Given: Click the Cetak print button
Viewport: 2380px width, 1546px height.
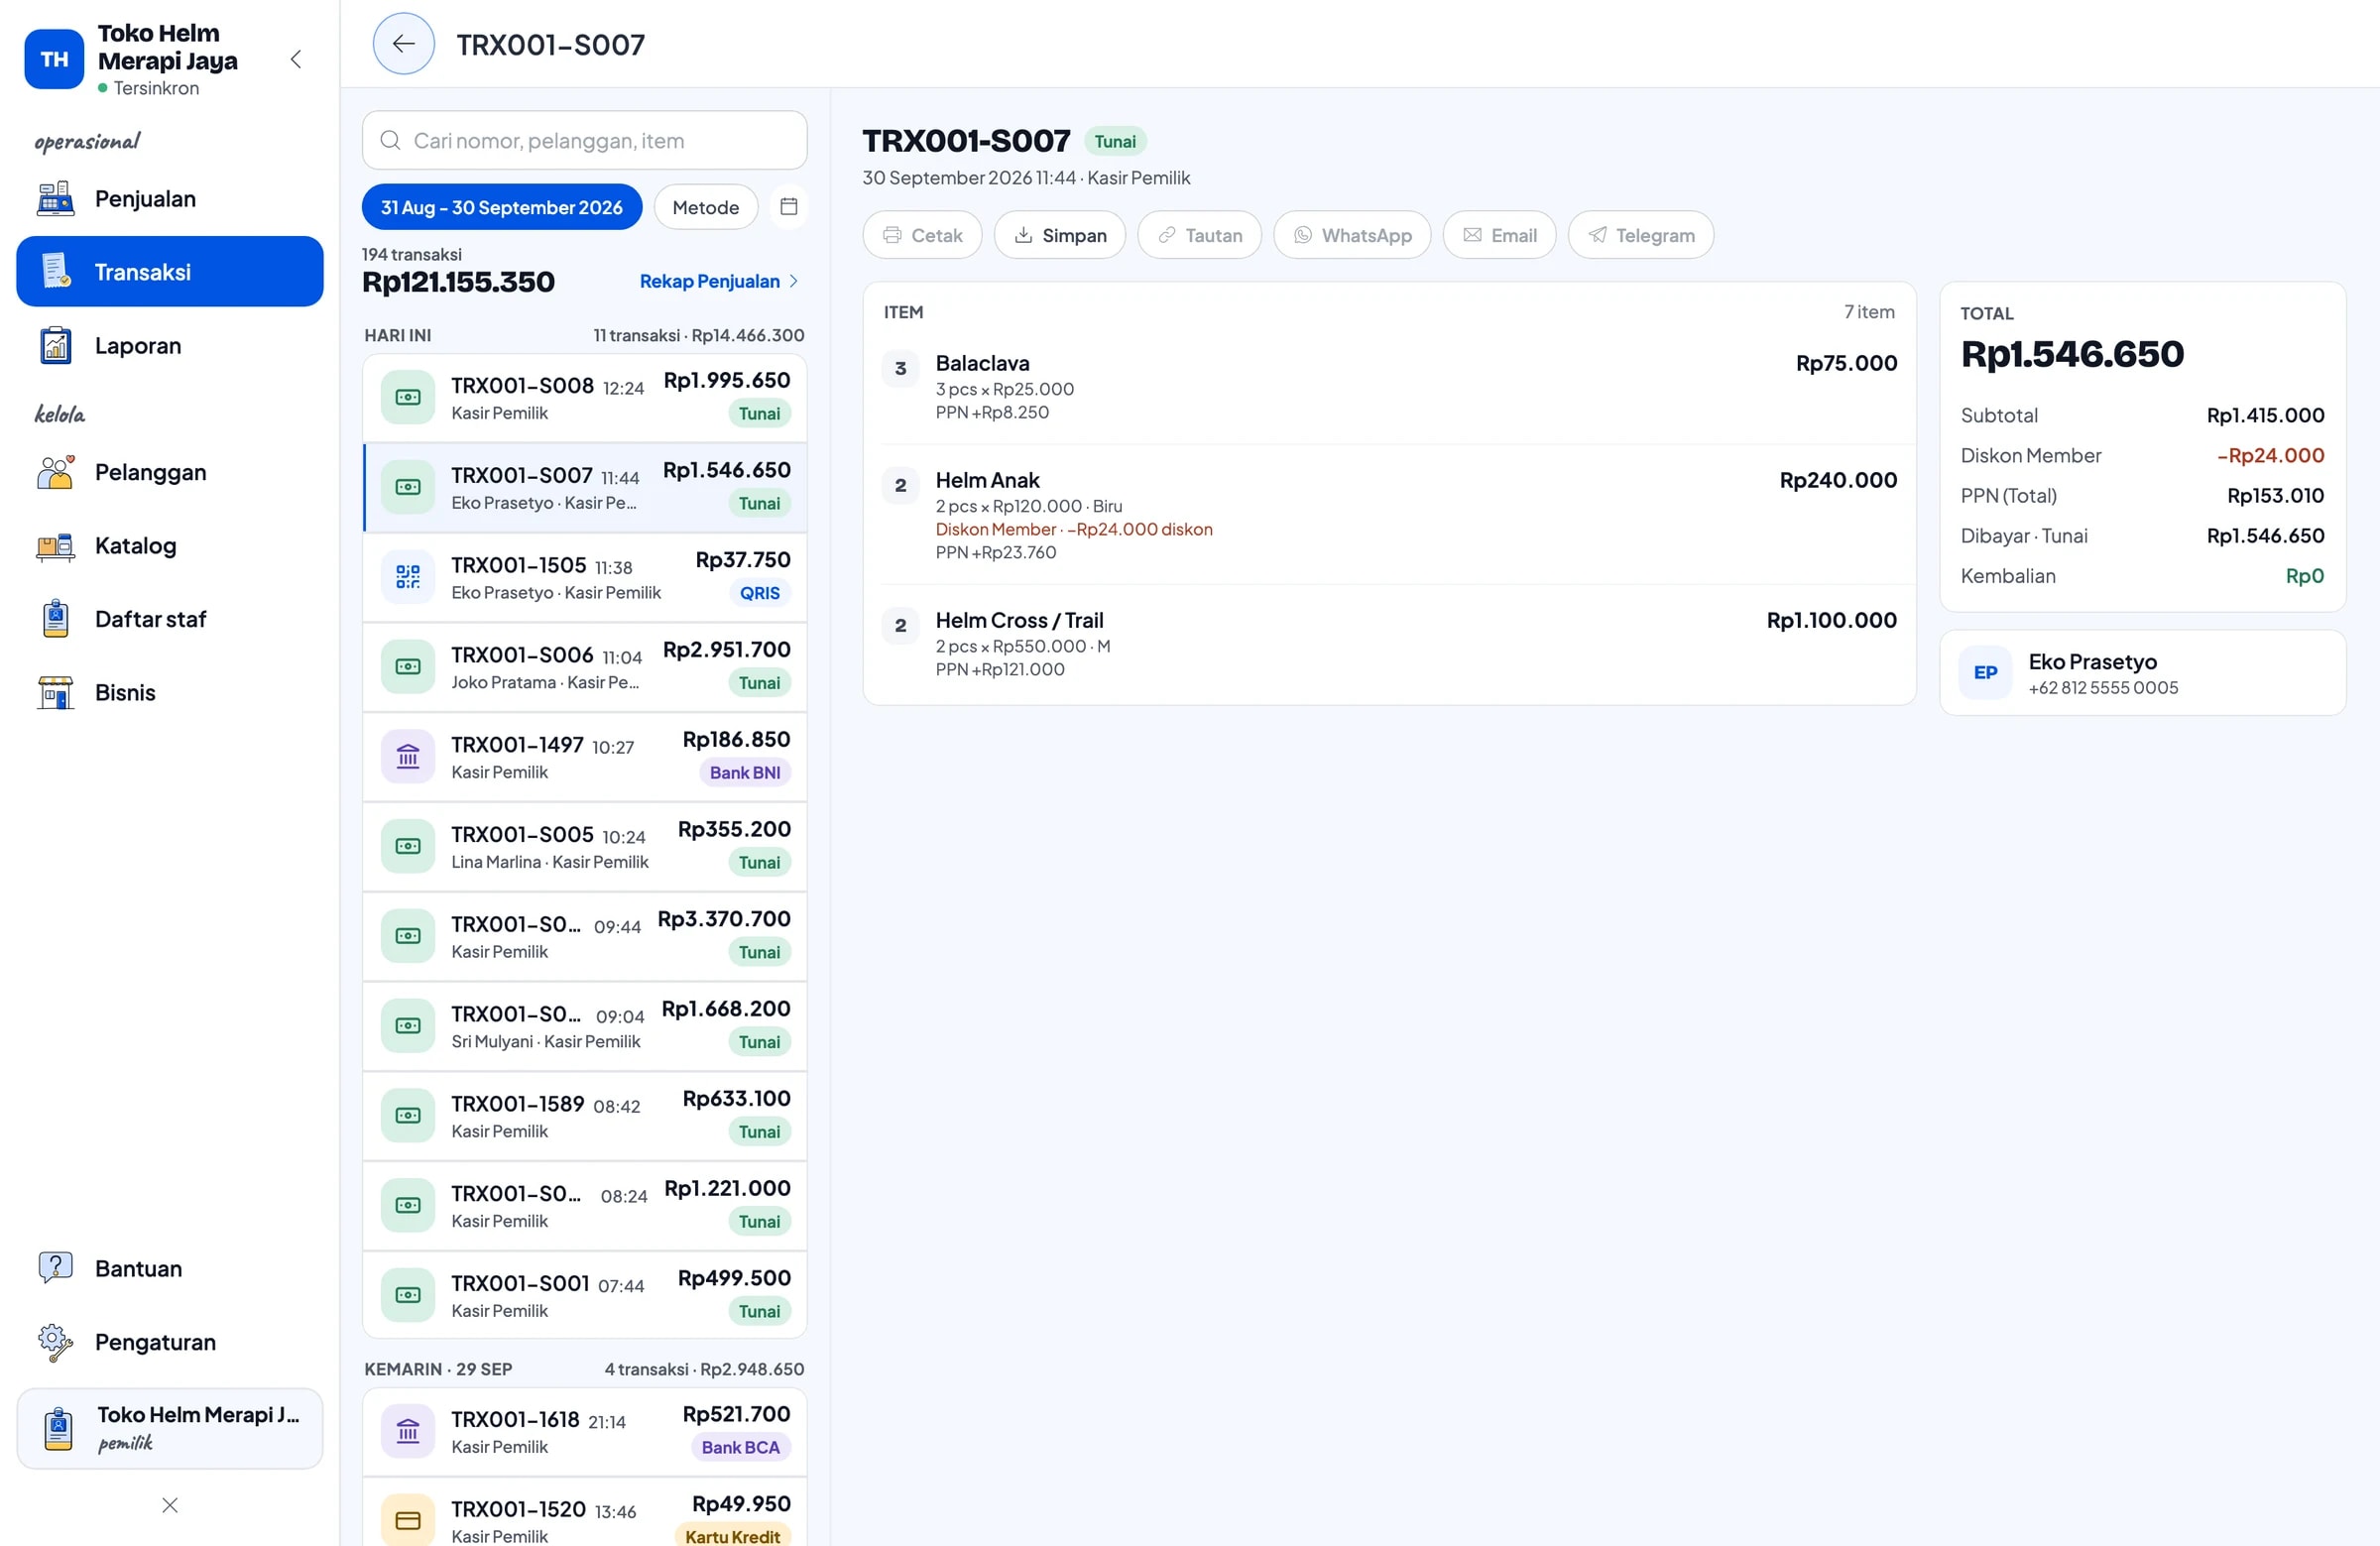Looking at the screenshot, I should click(922, 235).
